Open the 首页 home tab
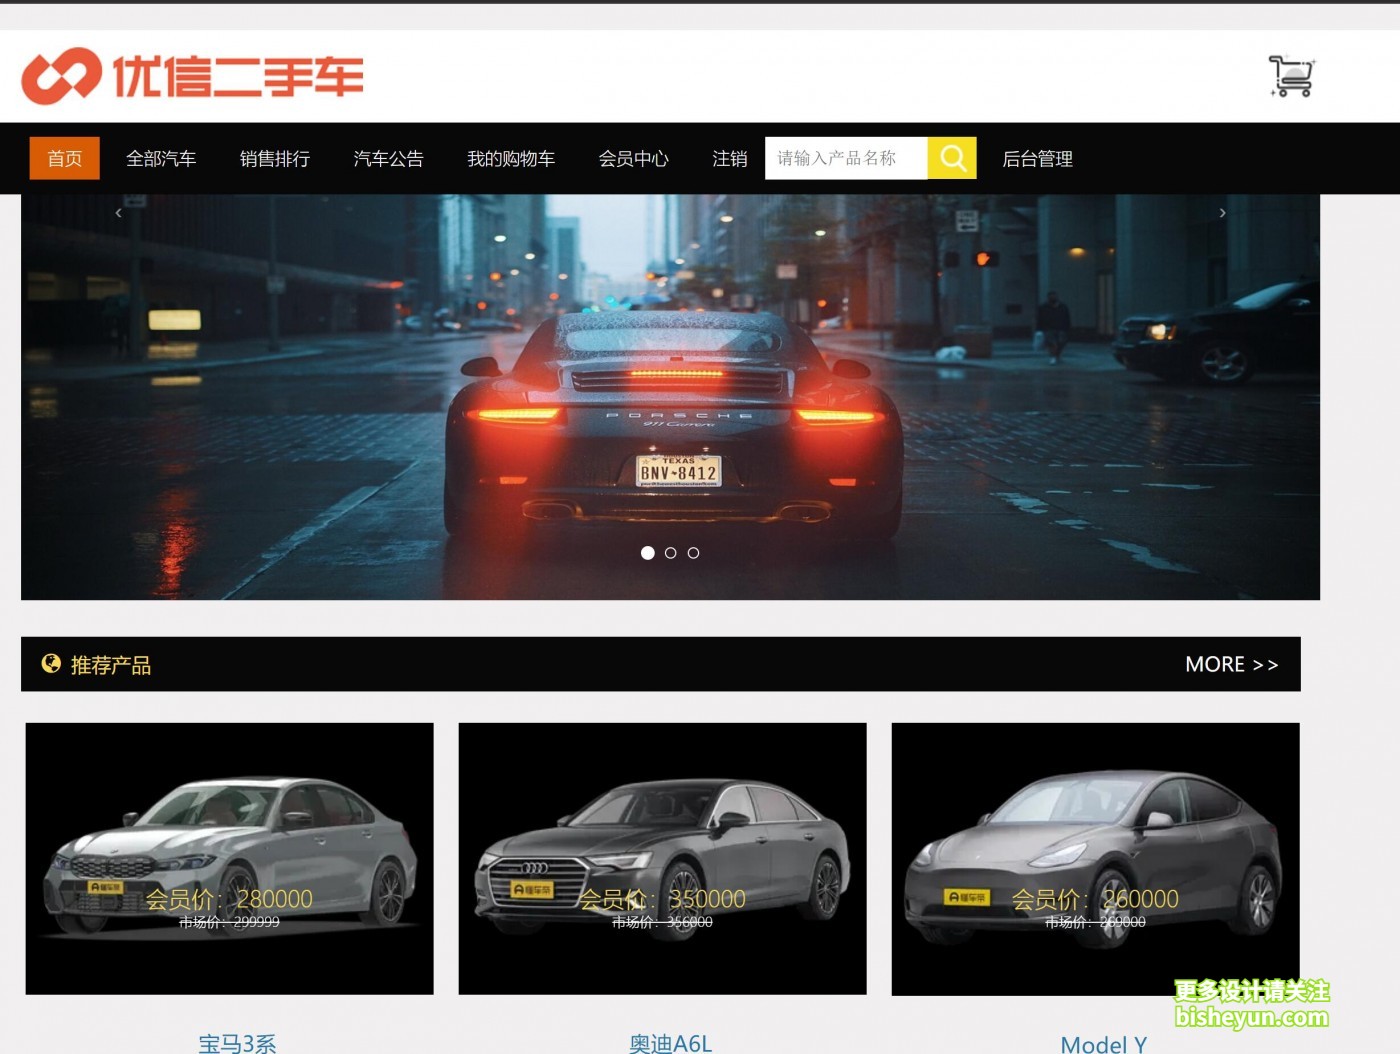Image resolution: width=1400 pixels, height=1054 pixels. coord(65,158)
